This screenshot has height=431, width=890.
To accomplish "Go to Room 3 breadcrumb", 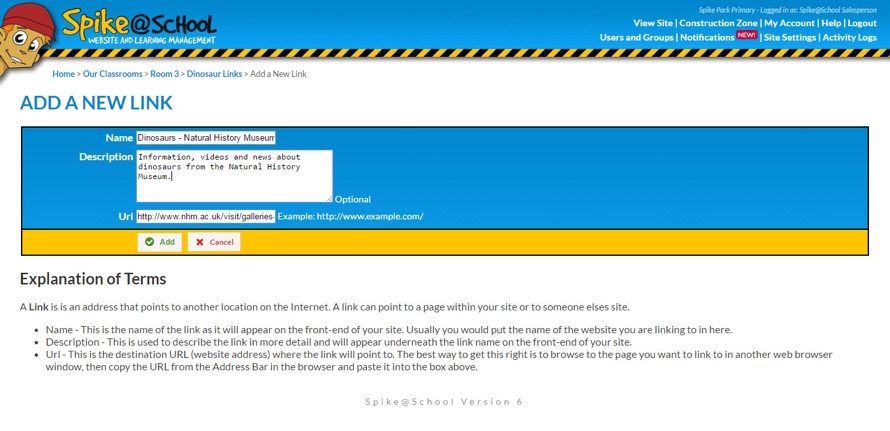I will pos(165,74).
